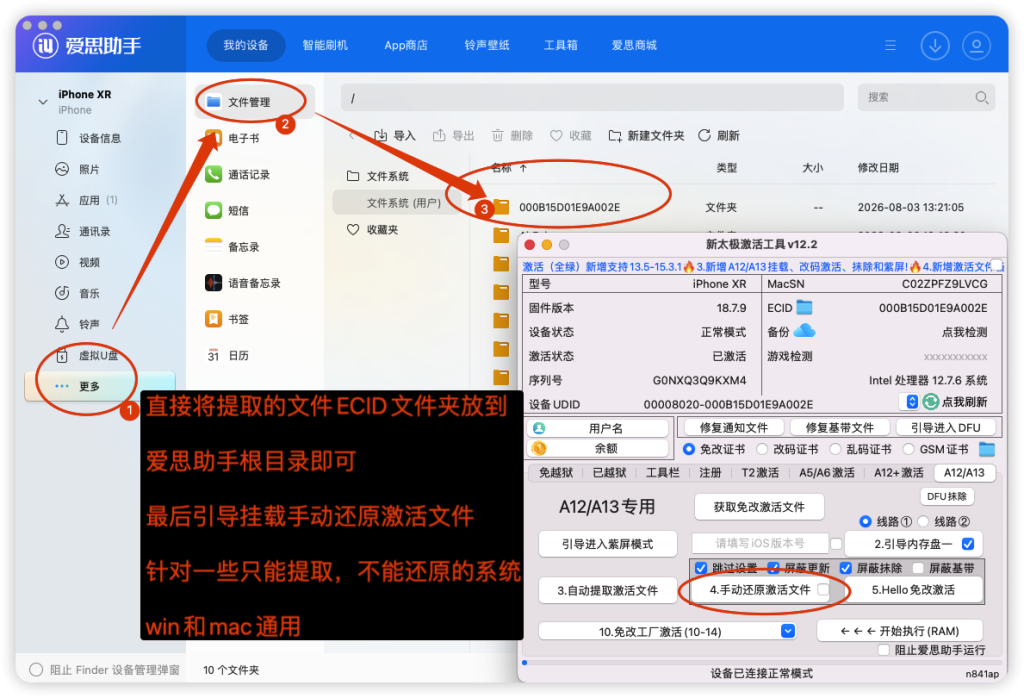Image resolution: width=1024 pixels, height=698 pixels.
Task: Click the 搜索 search field
Action: point(926,97)
